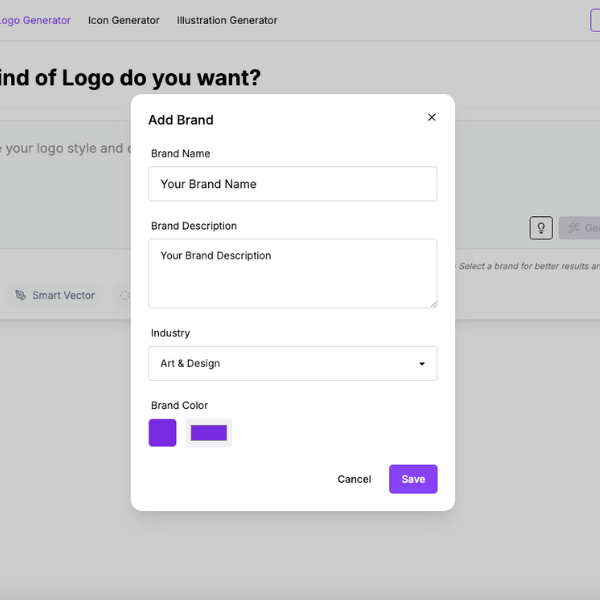
Task: Open the rectangular color picker input
Action: (209, 433)
